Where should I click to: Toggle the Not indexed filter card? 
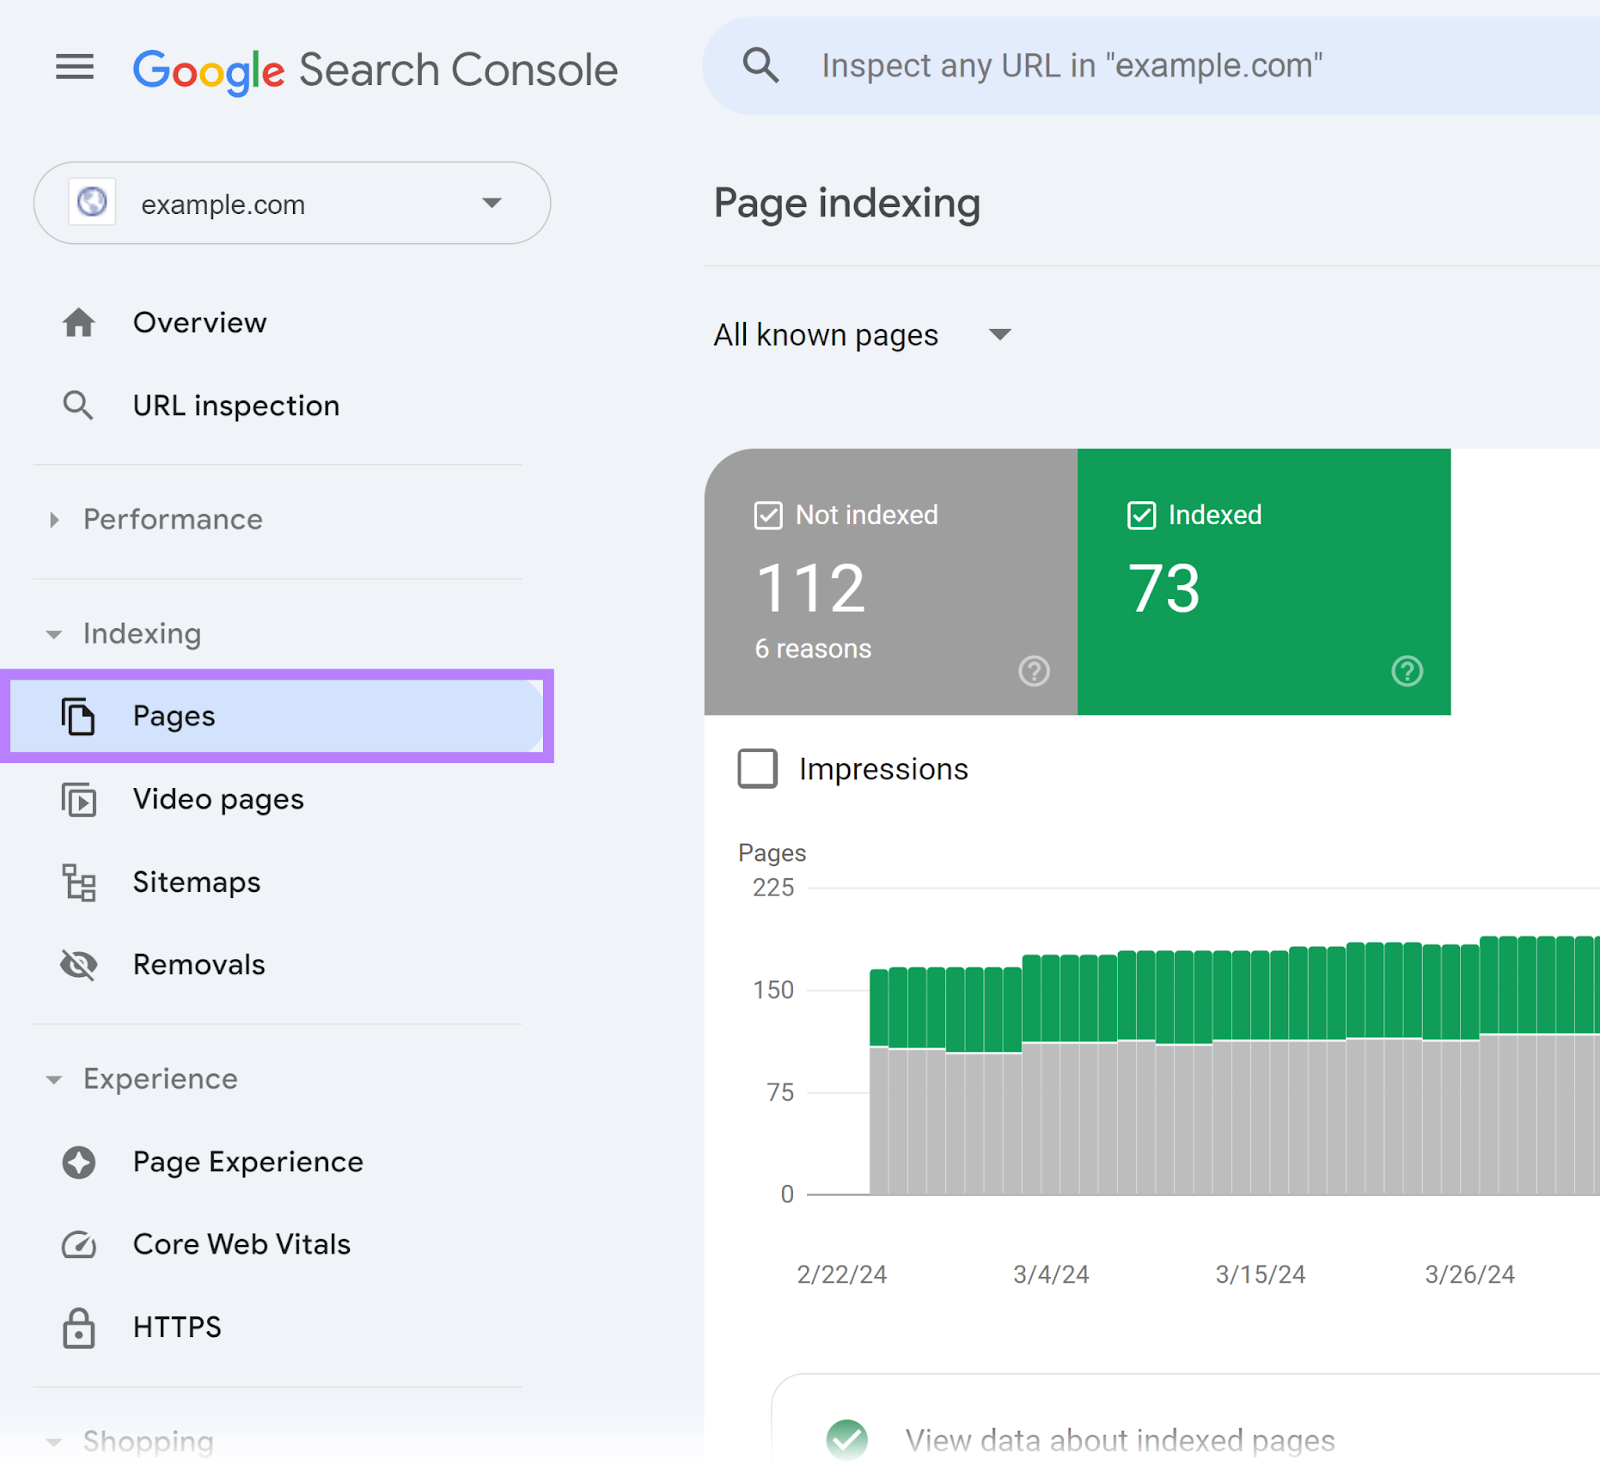click(888, 580)
